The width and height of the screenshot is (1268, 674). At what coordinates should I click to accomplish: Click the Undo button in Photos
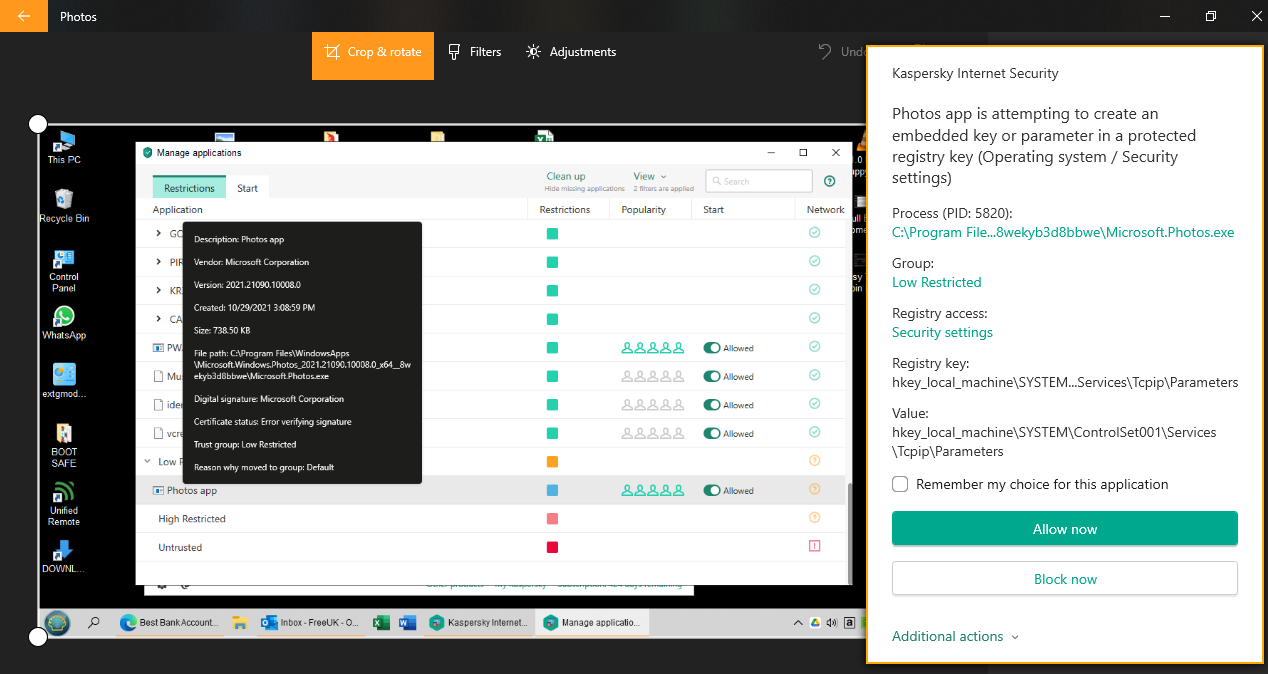[840, 52]
